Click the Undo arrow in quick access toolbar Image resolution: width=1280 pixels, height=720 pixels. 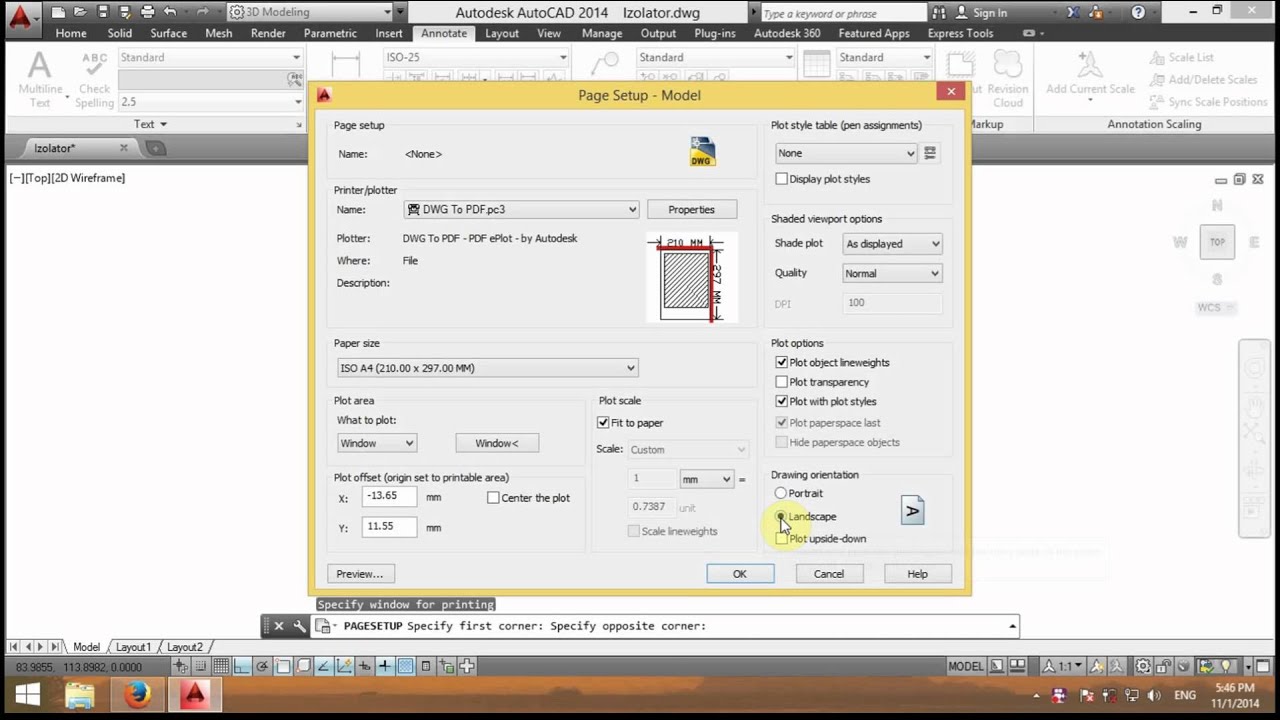170,12
